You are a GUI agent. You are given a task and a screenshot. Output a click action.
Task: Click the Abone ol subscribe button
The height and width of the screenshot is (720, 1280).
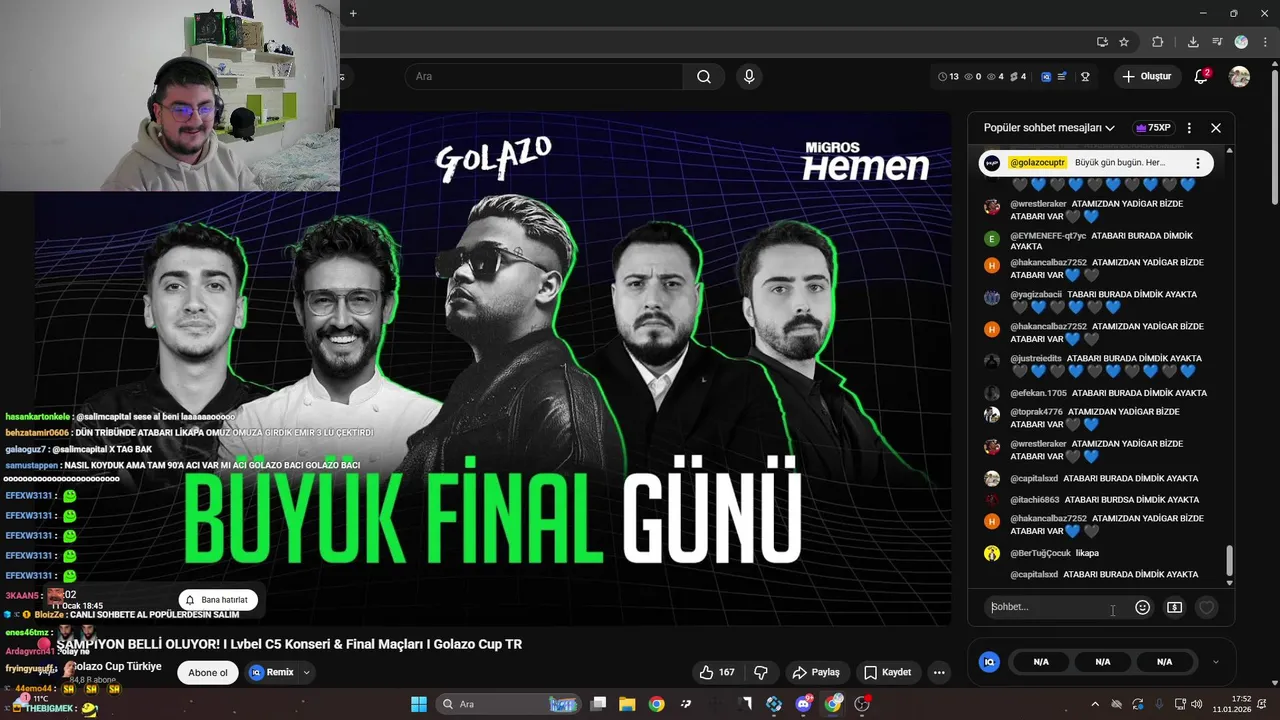point(208,672)
